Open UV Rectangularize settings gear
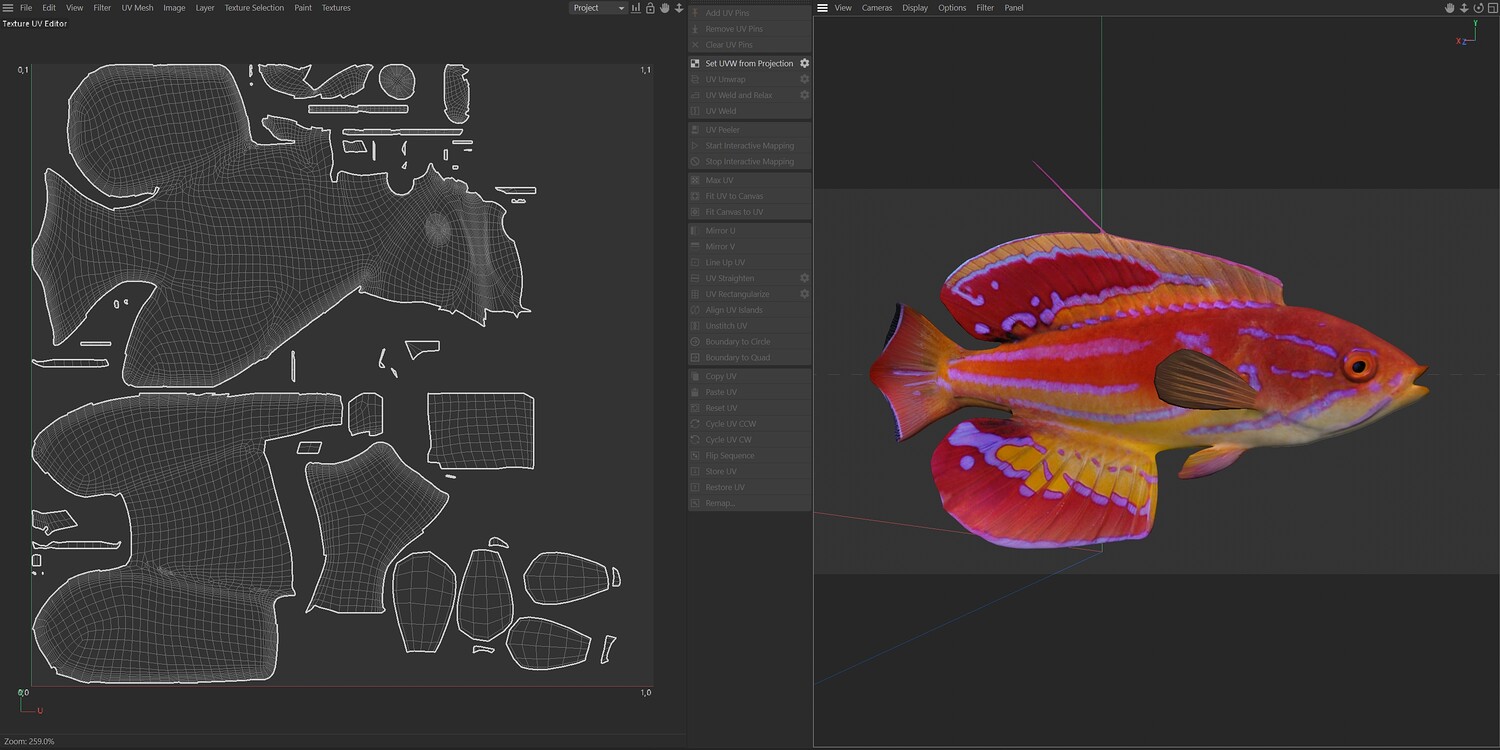Viewport: 1500px width, 750px height. tap(804, 294)
